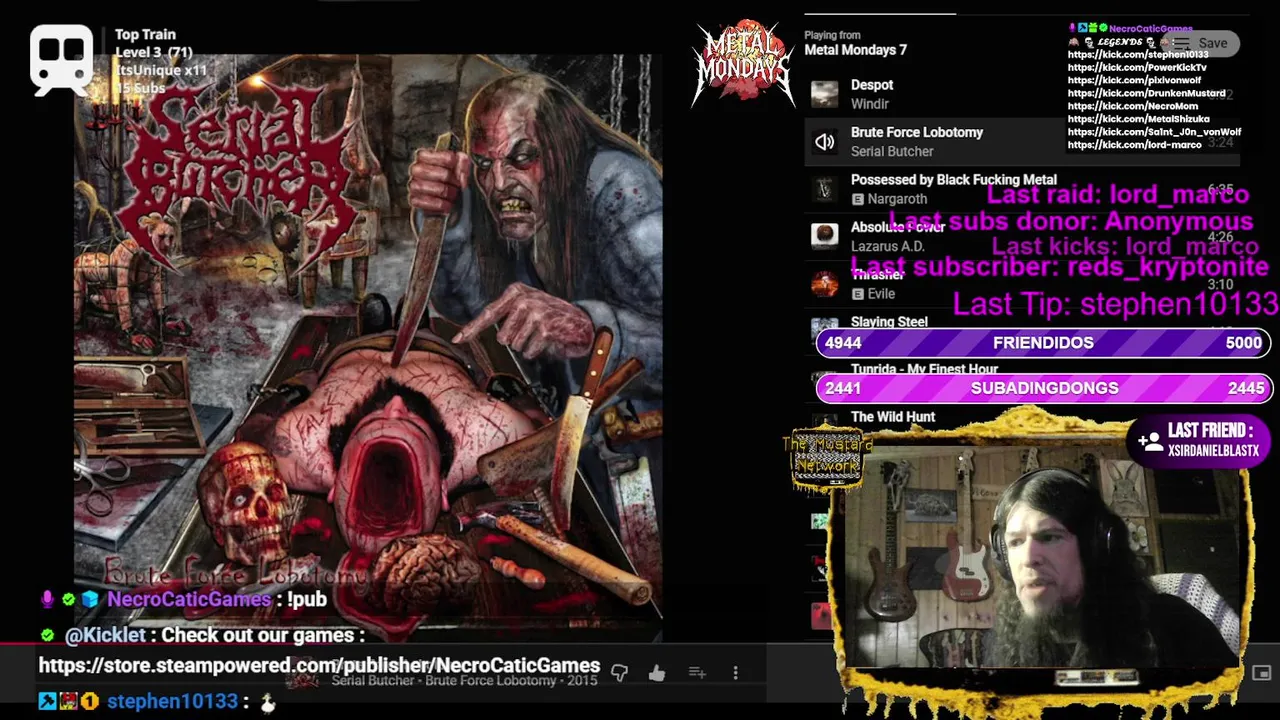Select the Absolute Power album thumbnail
1280x720 pixels.
click(x=824, y=236)
